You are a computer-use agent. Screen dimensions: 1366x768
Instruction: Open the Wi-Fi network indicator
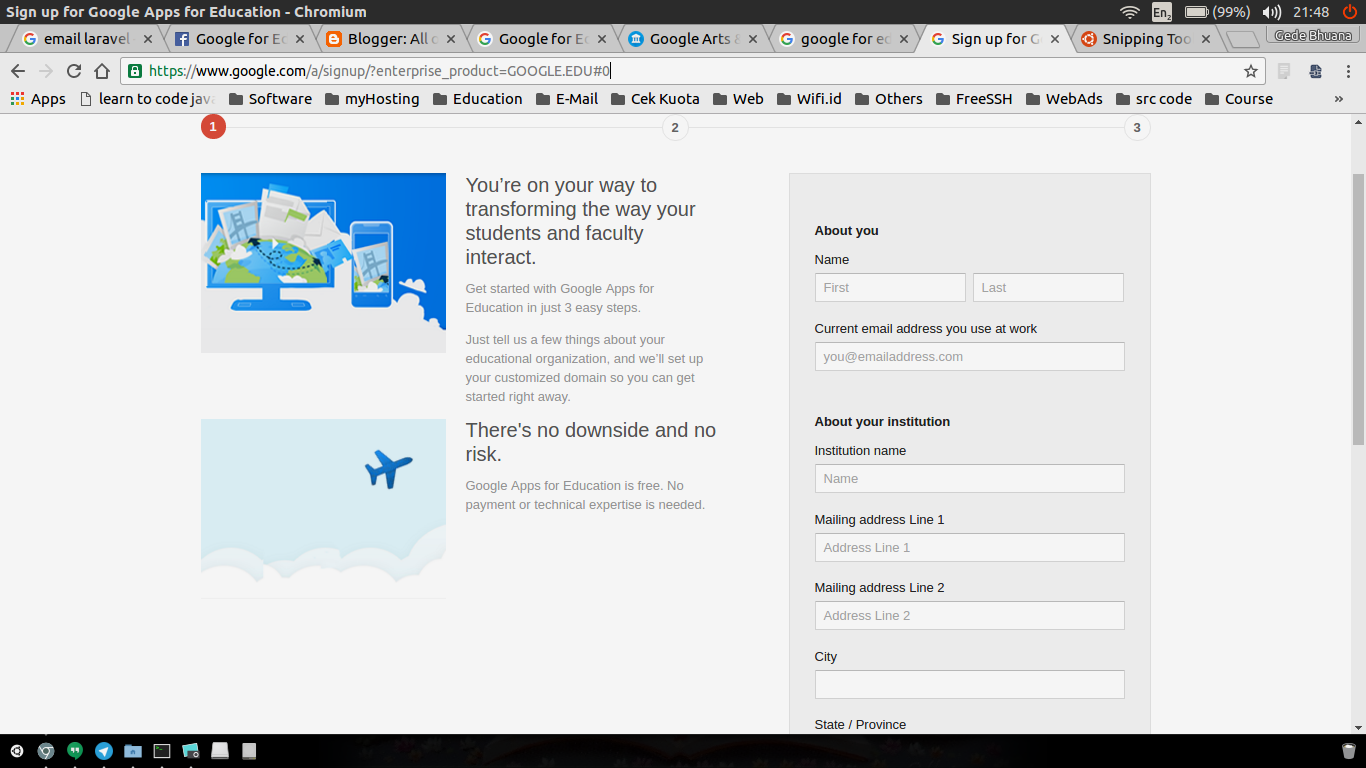coord(1130,12)
